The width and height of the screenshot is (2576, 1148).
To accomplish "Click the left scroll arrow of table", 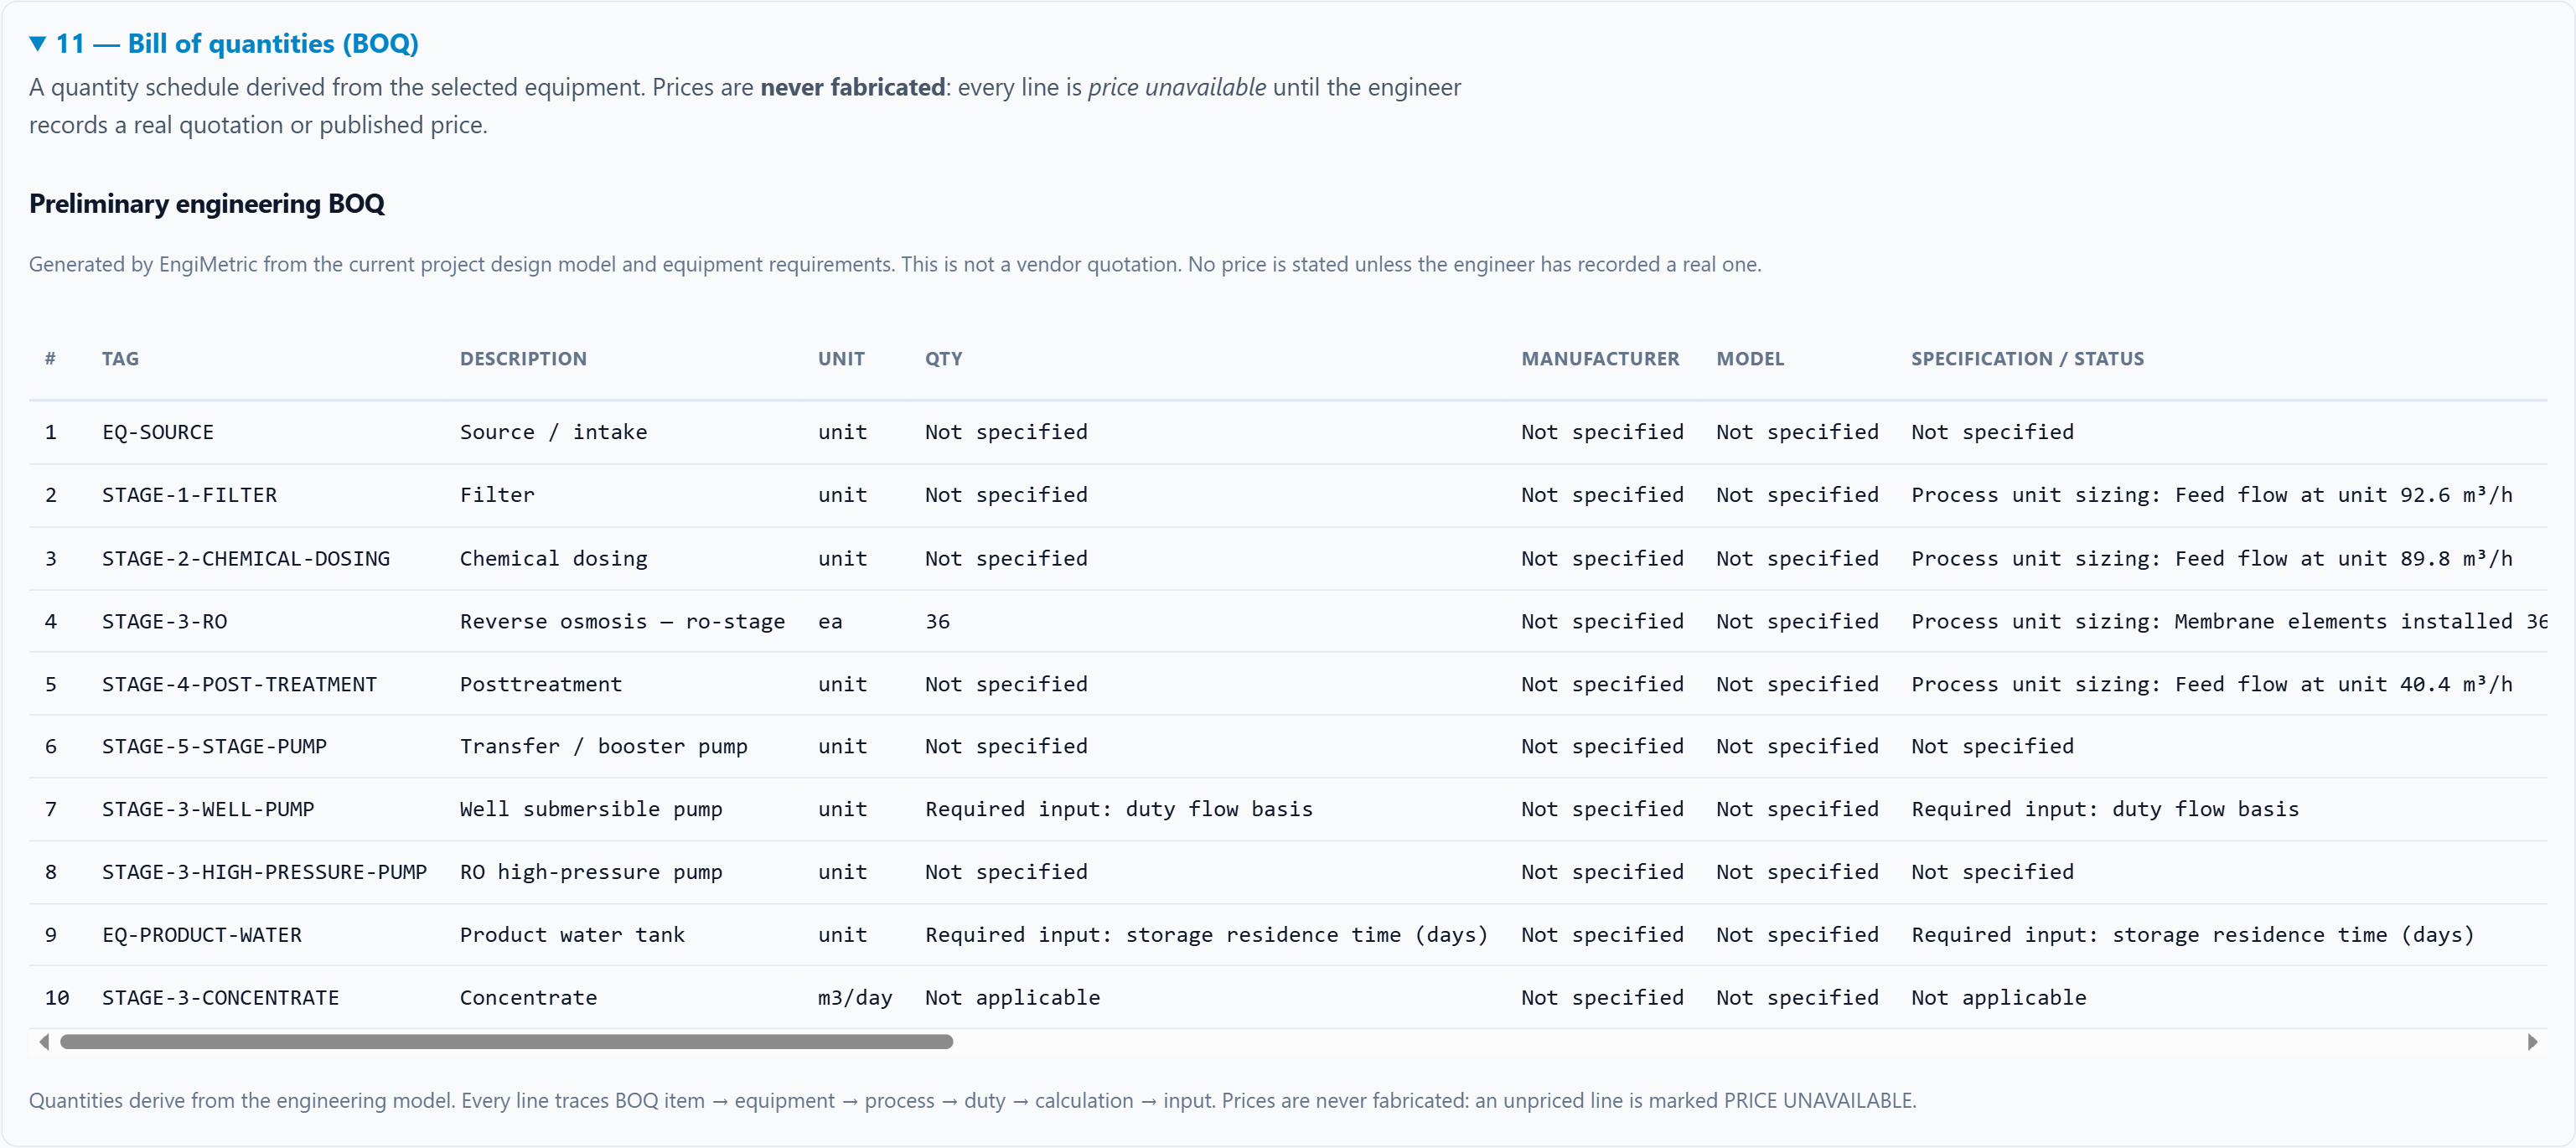I will (x=44, y=1042).
